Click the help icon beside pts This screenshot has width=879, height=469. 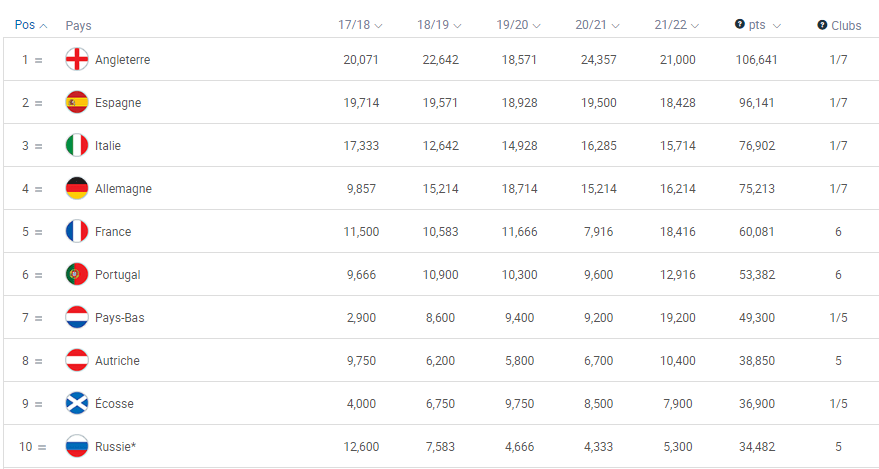click(x=739, y=25)
